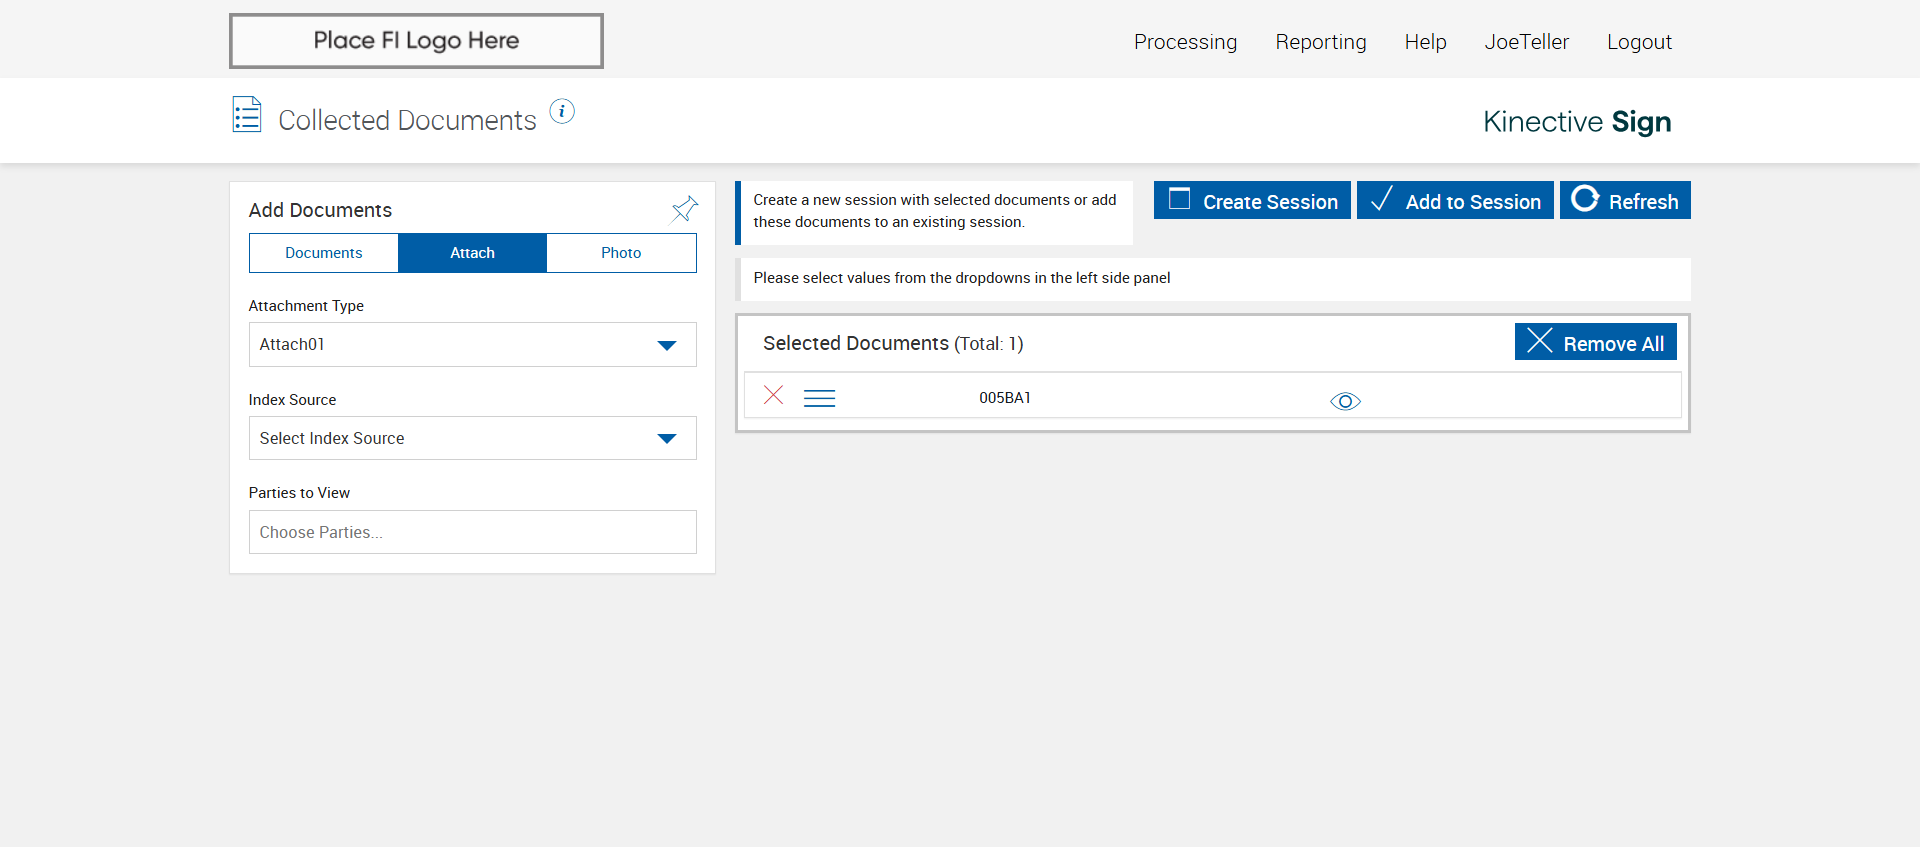Viewport: 1920px width, 847px height.
Task: Open the Reporting menu
Action: click(x=1320, y=42)
